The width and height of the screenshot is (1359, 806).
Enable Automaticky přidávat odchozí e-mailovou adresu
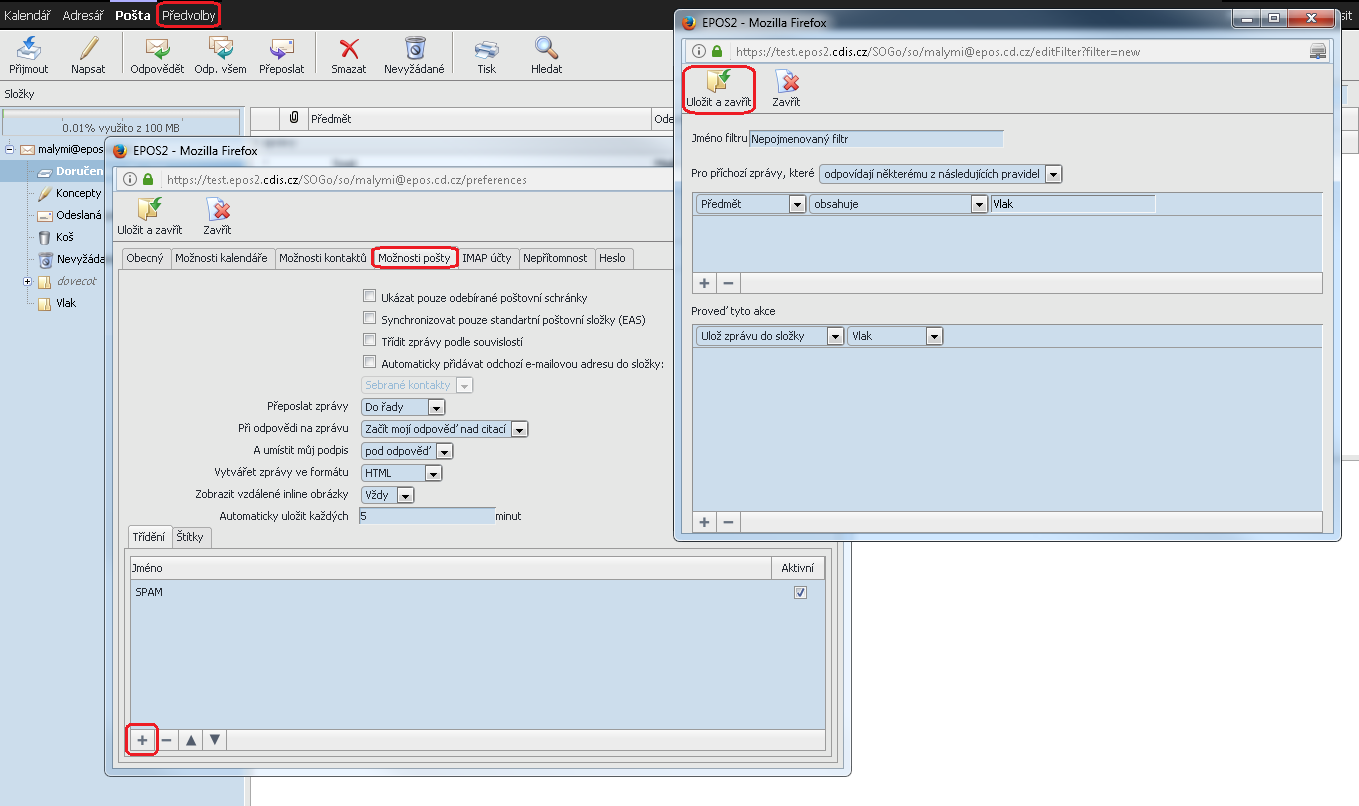[x=369, y=362]
